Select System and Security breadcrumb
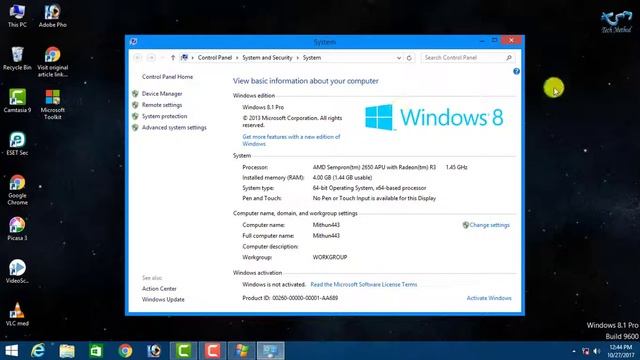Screen dimensions: 640x360 pos(267,58)
